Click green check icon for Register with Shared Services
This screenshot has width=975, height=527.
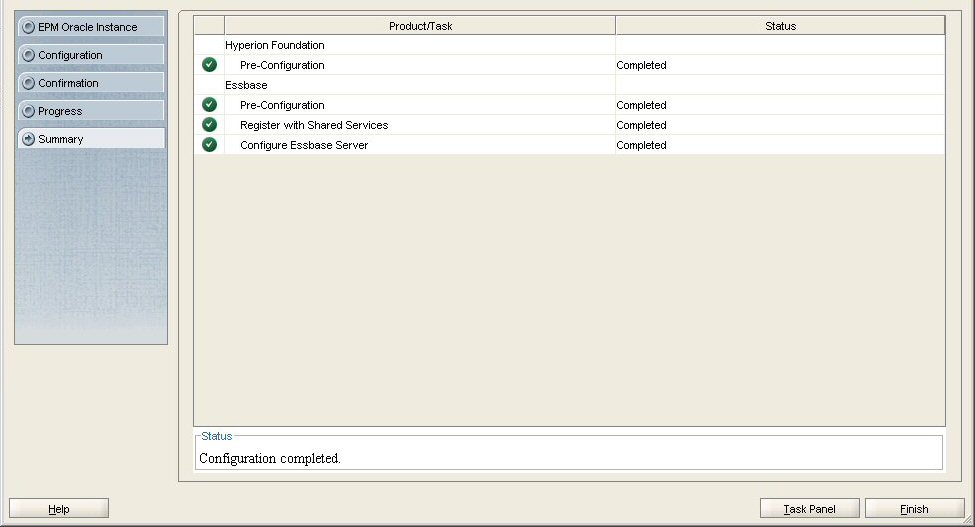point(210,124)
